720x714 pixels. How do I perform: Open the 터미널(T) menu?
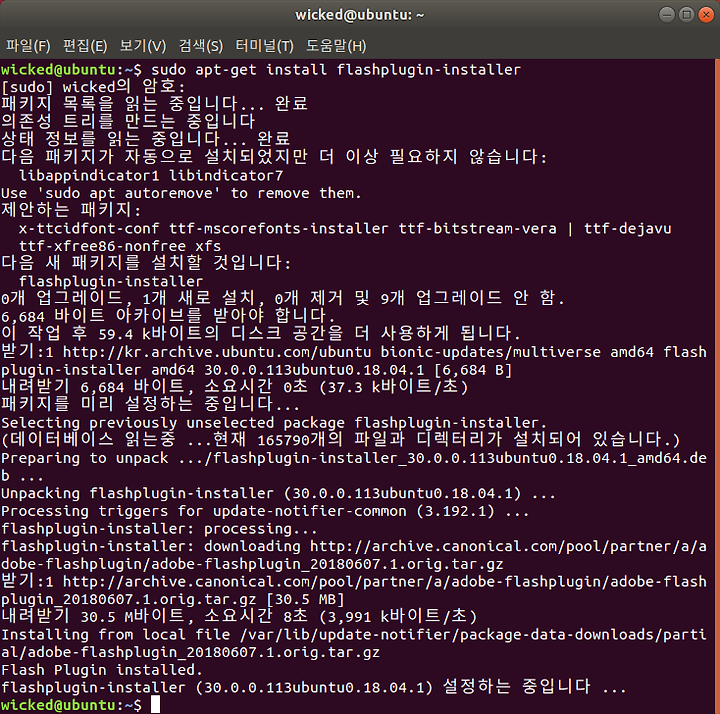[264, 46]
